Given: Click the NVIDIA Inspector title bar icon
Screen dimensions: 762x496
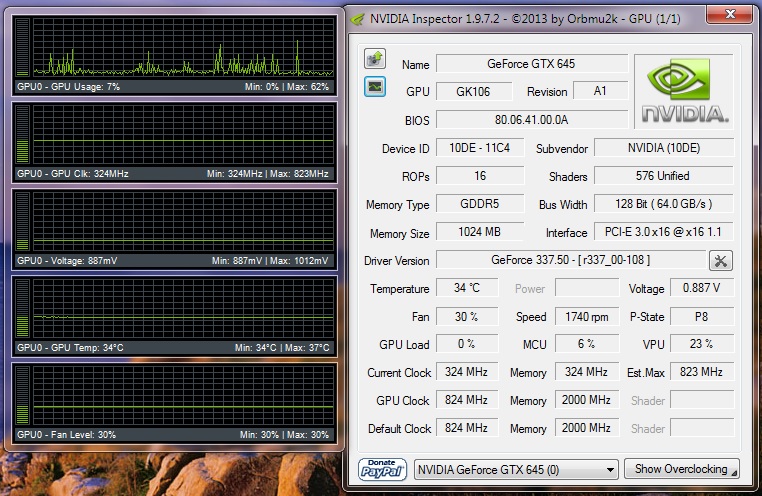Looking at the screenshot, I should [x=358, y=19].
